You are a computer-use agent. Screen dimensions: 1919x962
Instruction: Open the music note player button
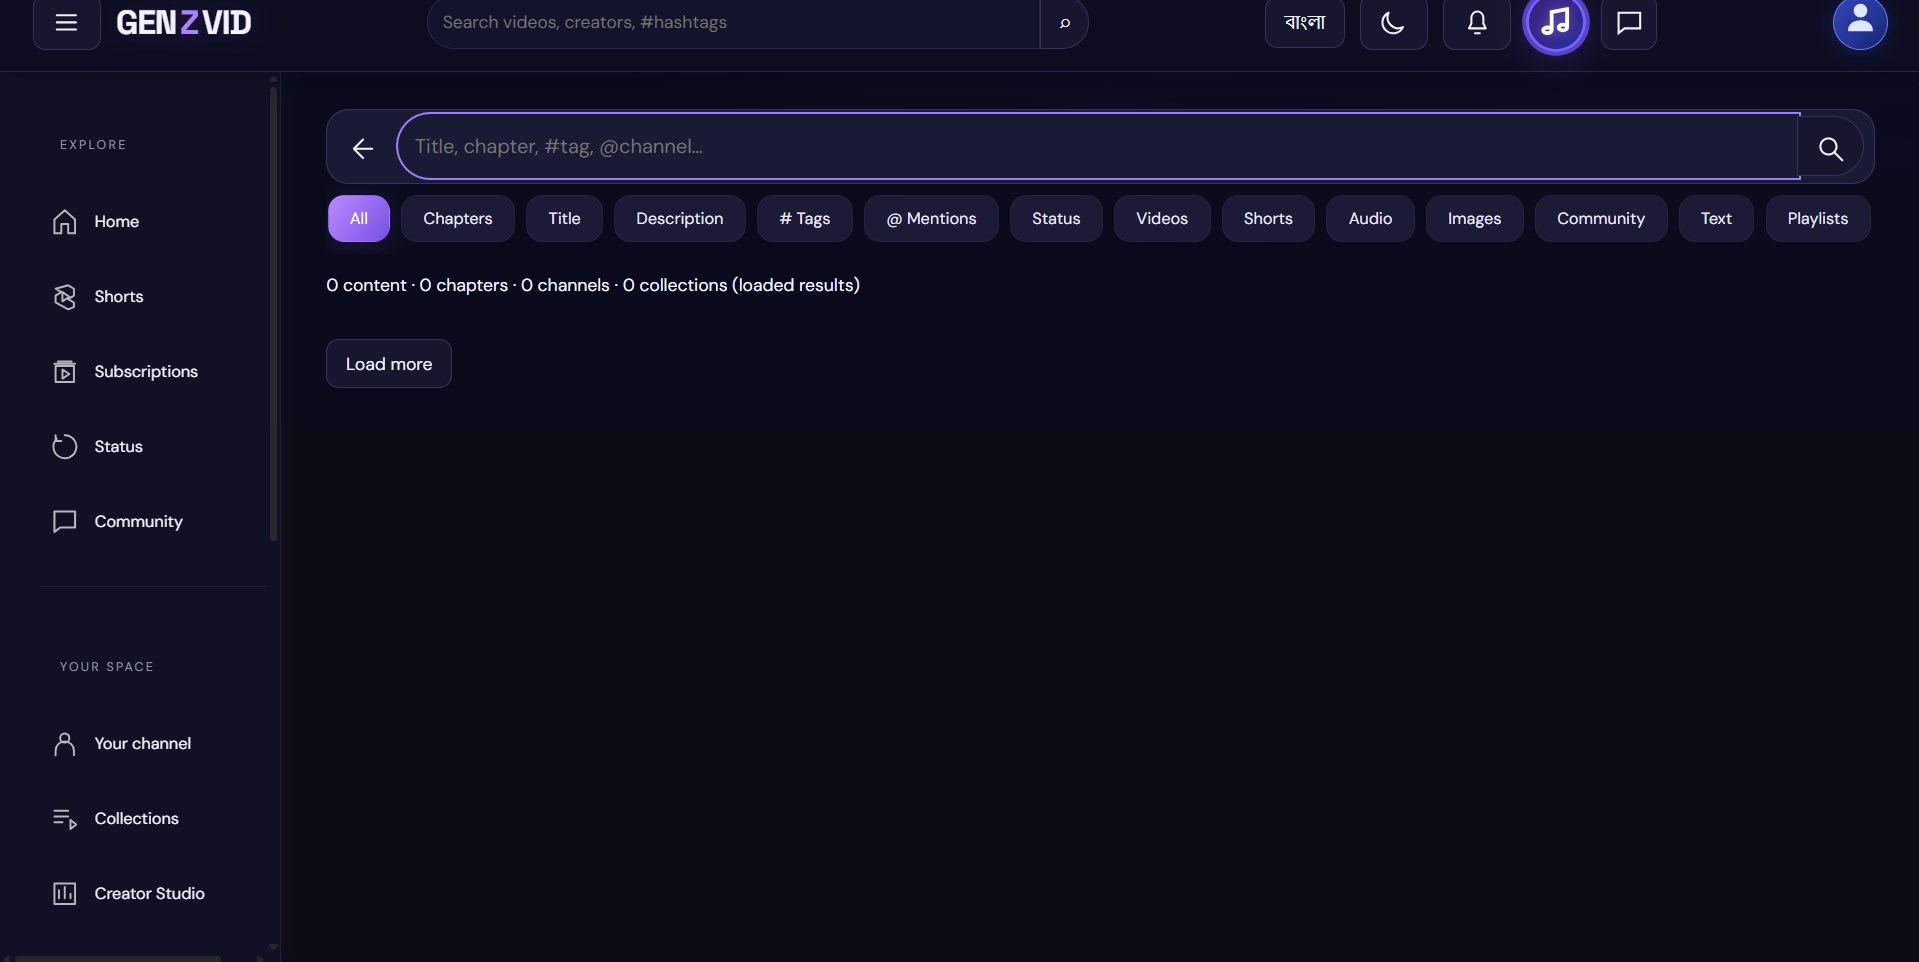pyautogui.click(x=1555, y=22)
